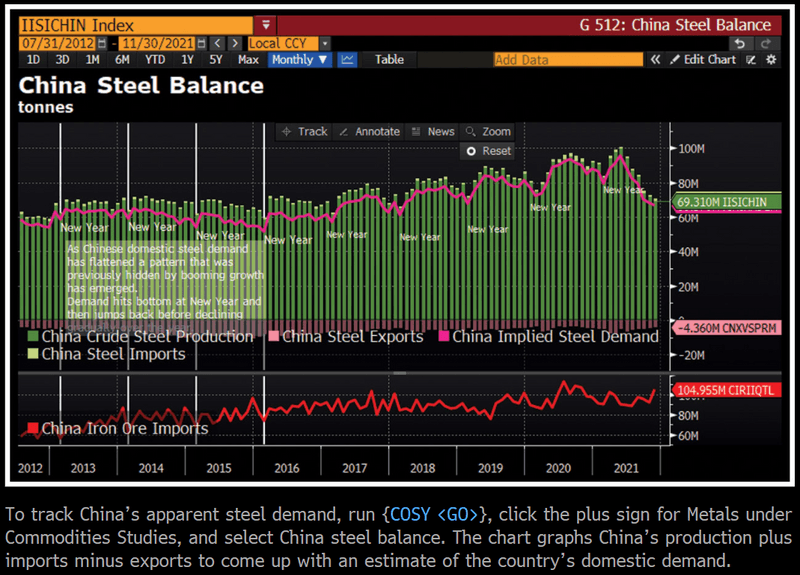Open chart settings gear icon
Screen dimensions: 800x575
[x=771, y=60]
